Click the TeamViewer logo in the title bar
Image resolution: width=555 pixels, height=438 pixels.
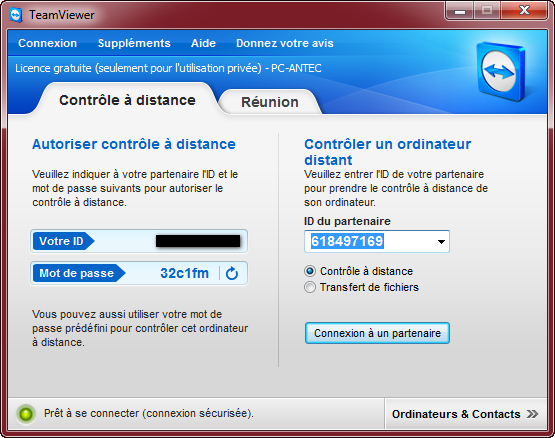coord(16,15)
